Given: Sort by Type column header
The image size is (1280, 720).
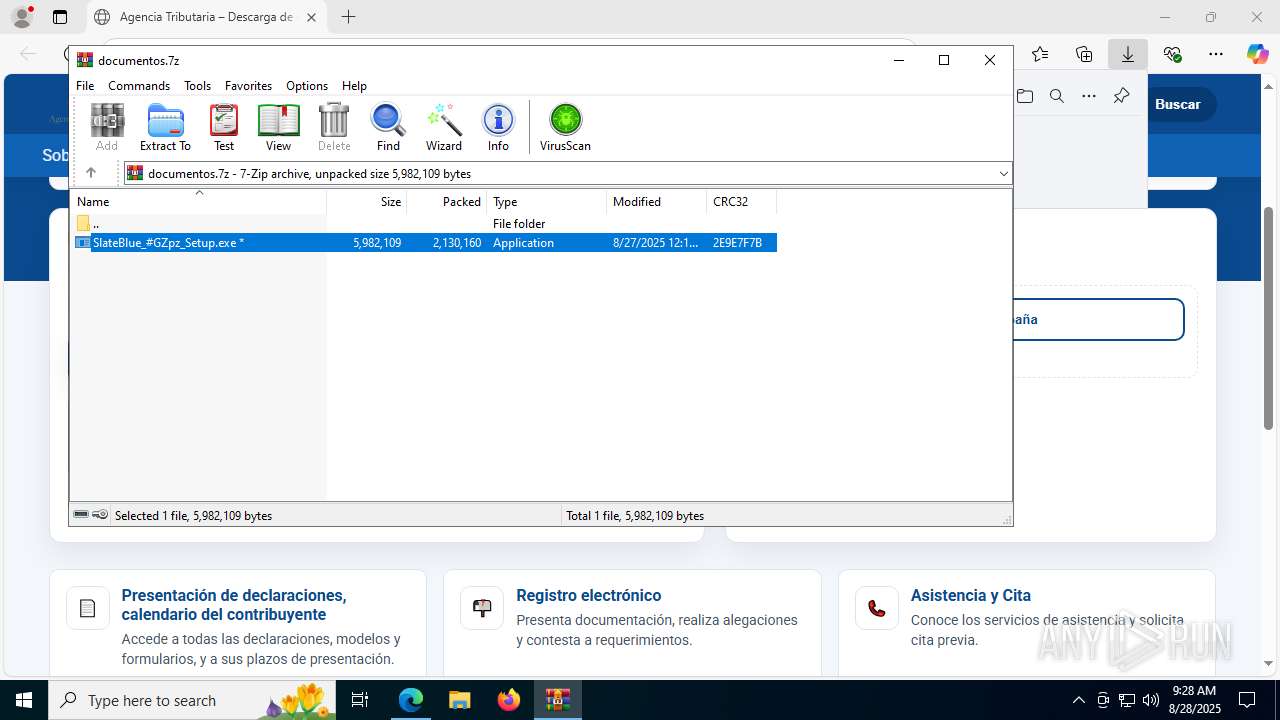Looking at the screenshot, I should click(x=547, y=201).
